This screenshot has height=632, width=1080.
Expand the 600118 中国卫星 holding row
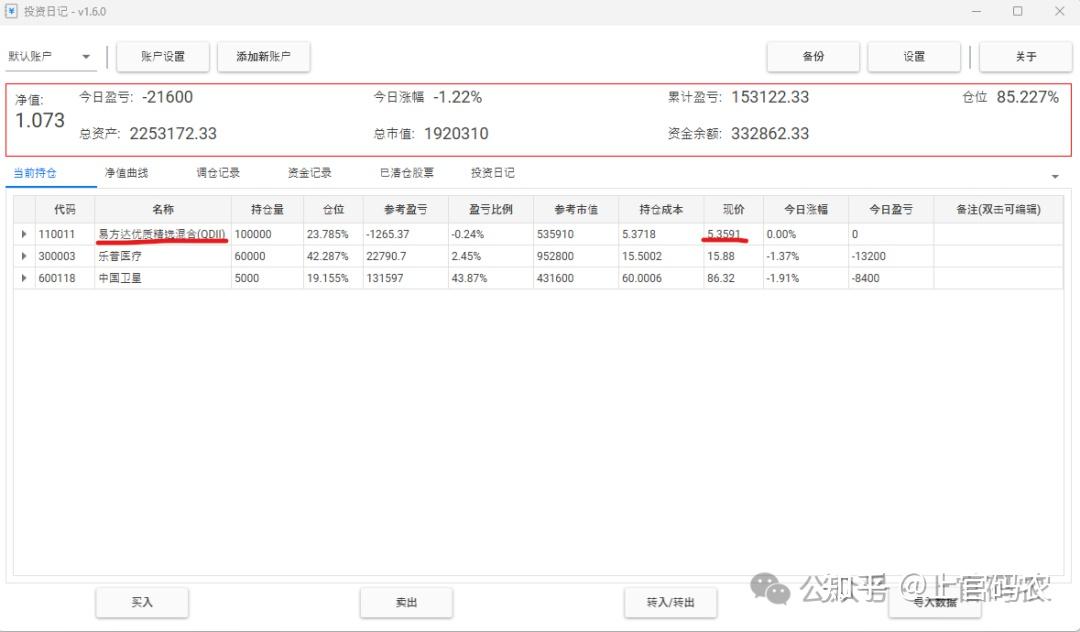pos(25,278)
